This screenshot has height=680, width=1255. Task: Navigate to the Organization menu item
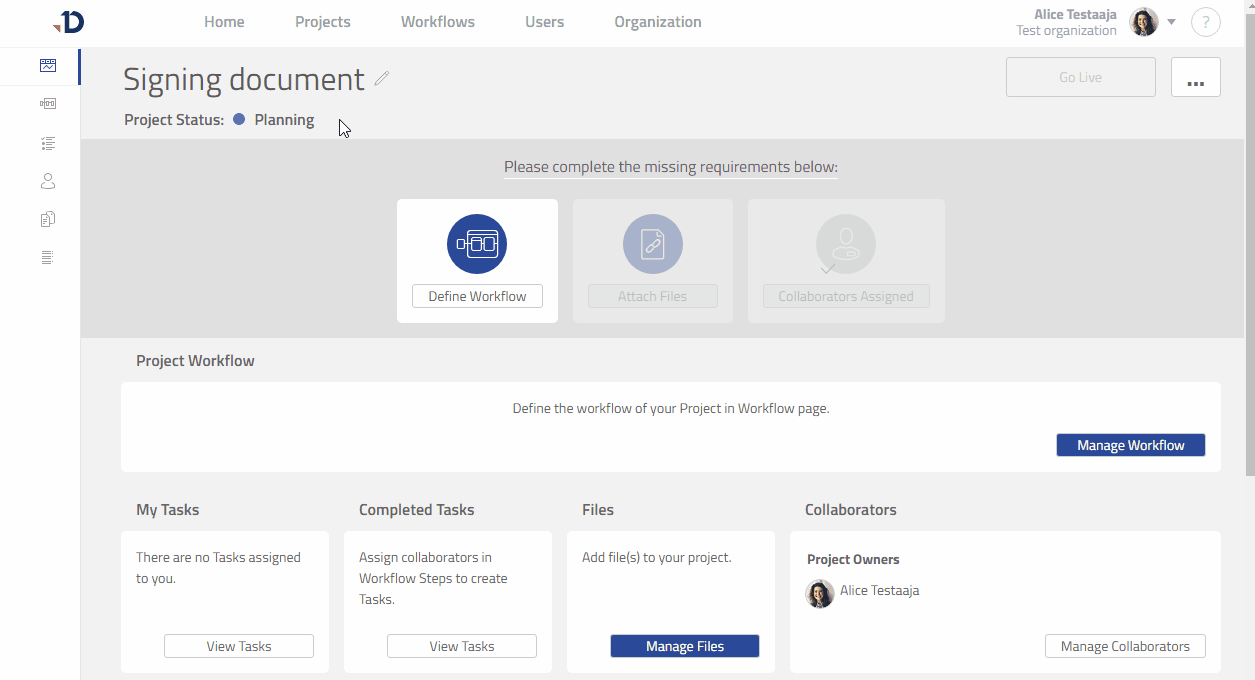coord(657,22)
